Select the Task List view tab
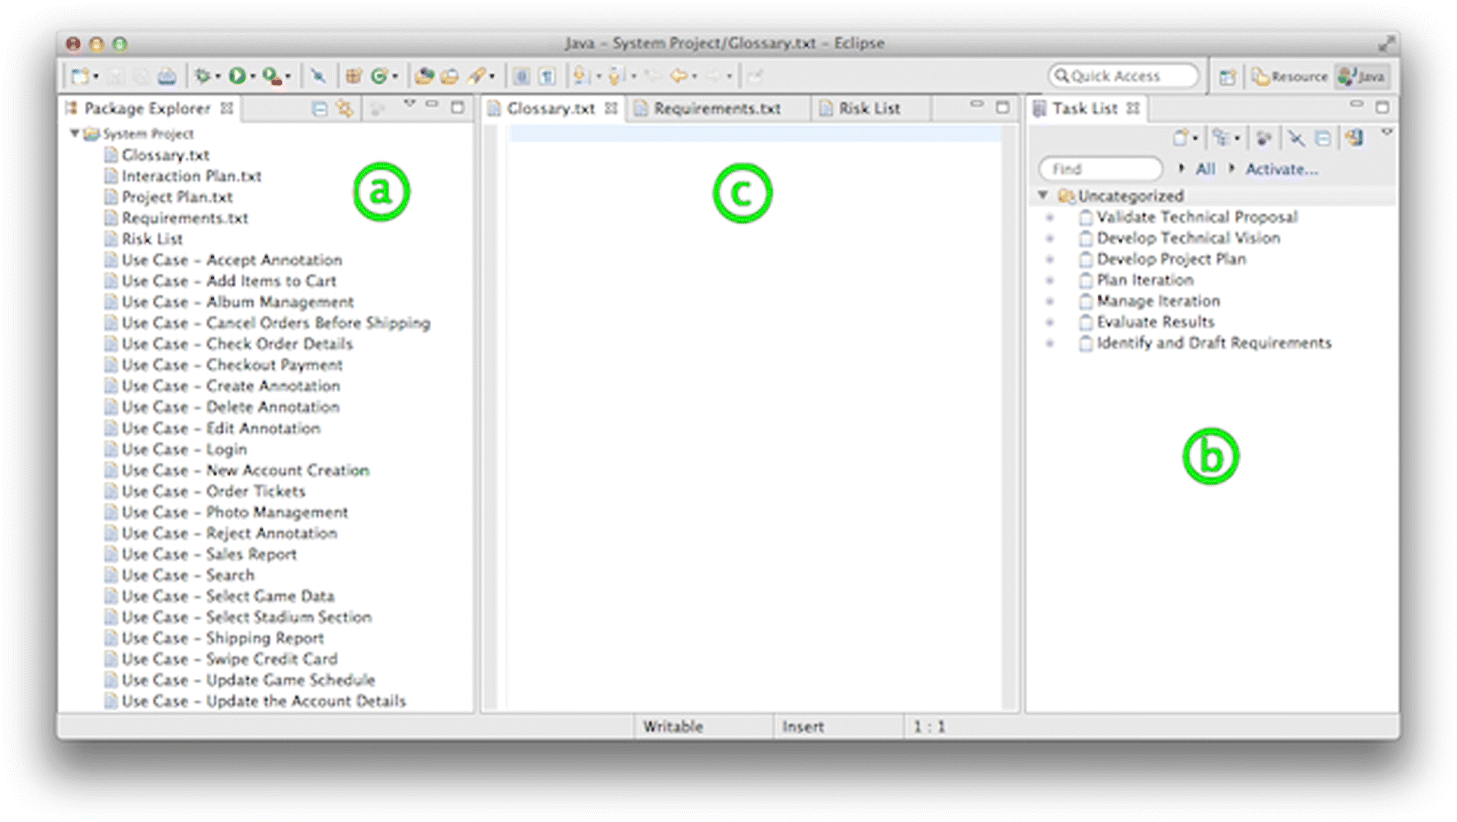The width and height of the screenshot is (1457, 822). [1085, 108]
